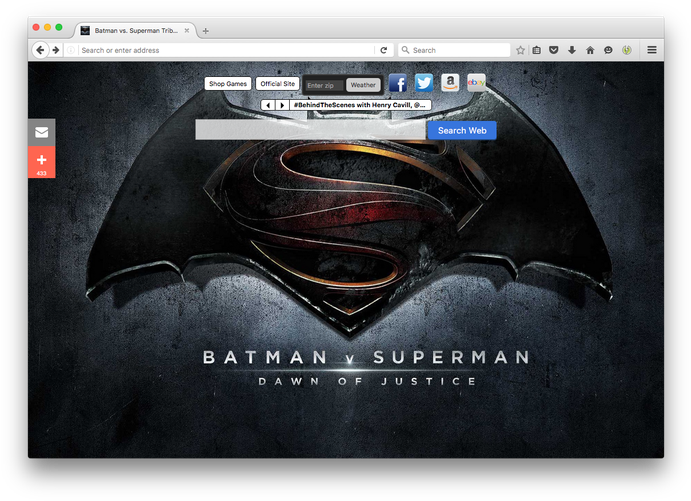
Task: Focus the browser toolbar Search field
Action: [454, 50]
